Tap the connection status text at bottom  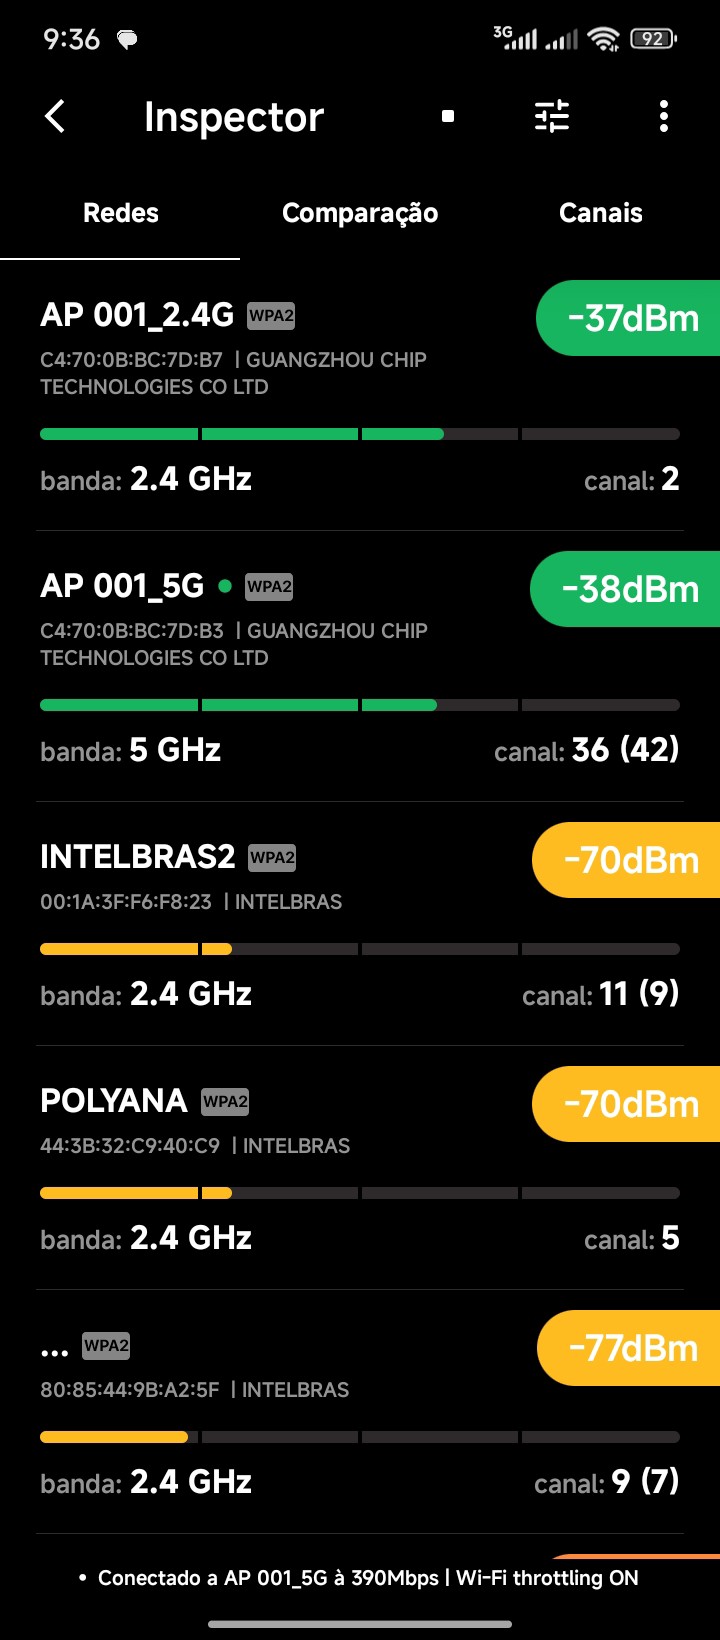368,1578
